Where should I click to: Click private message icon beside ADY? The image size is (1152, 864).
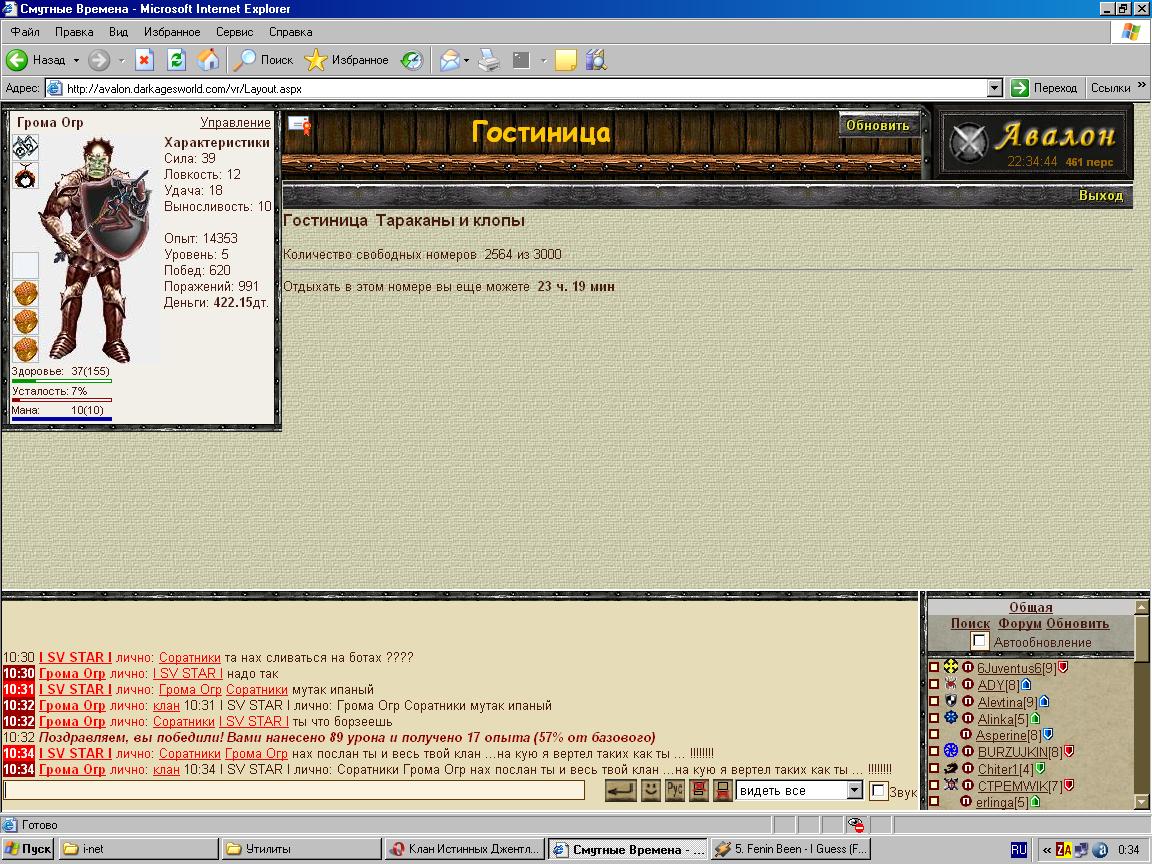[x=968, y=684]
